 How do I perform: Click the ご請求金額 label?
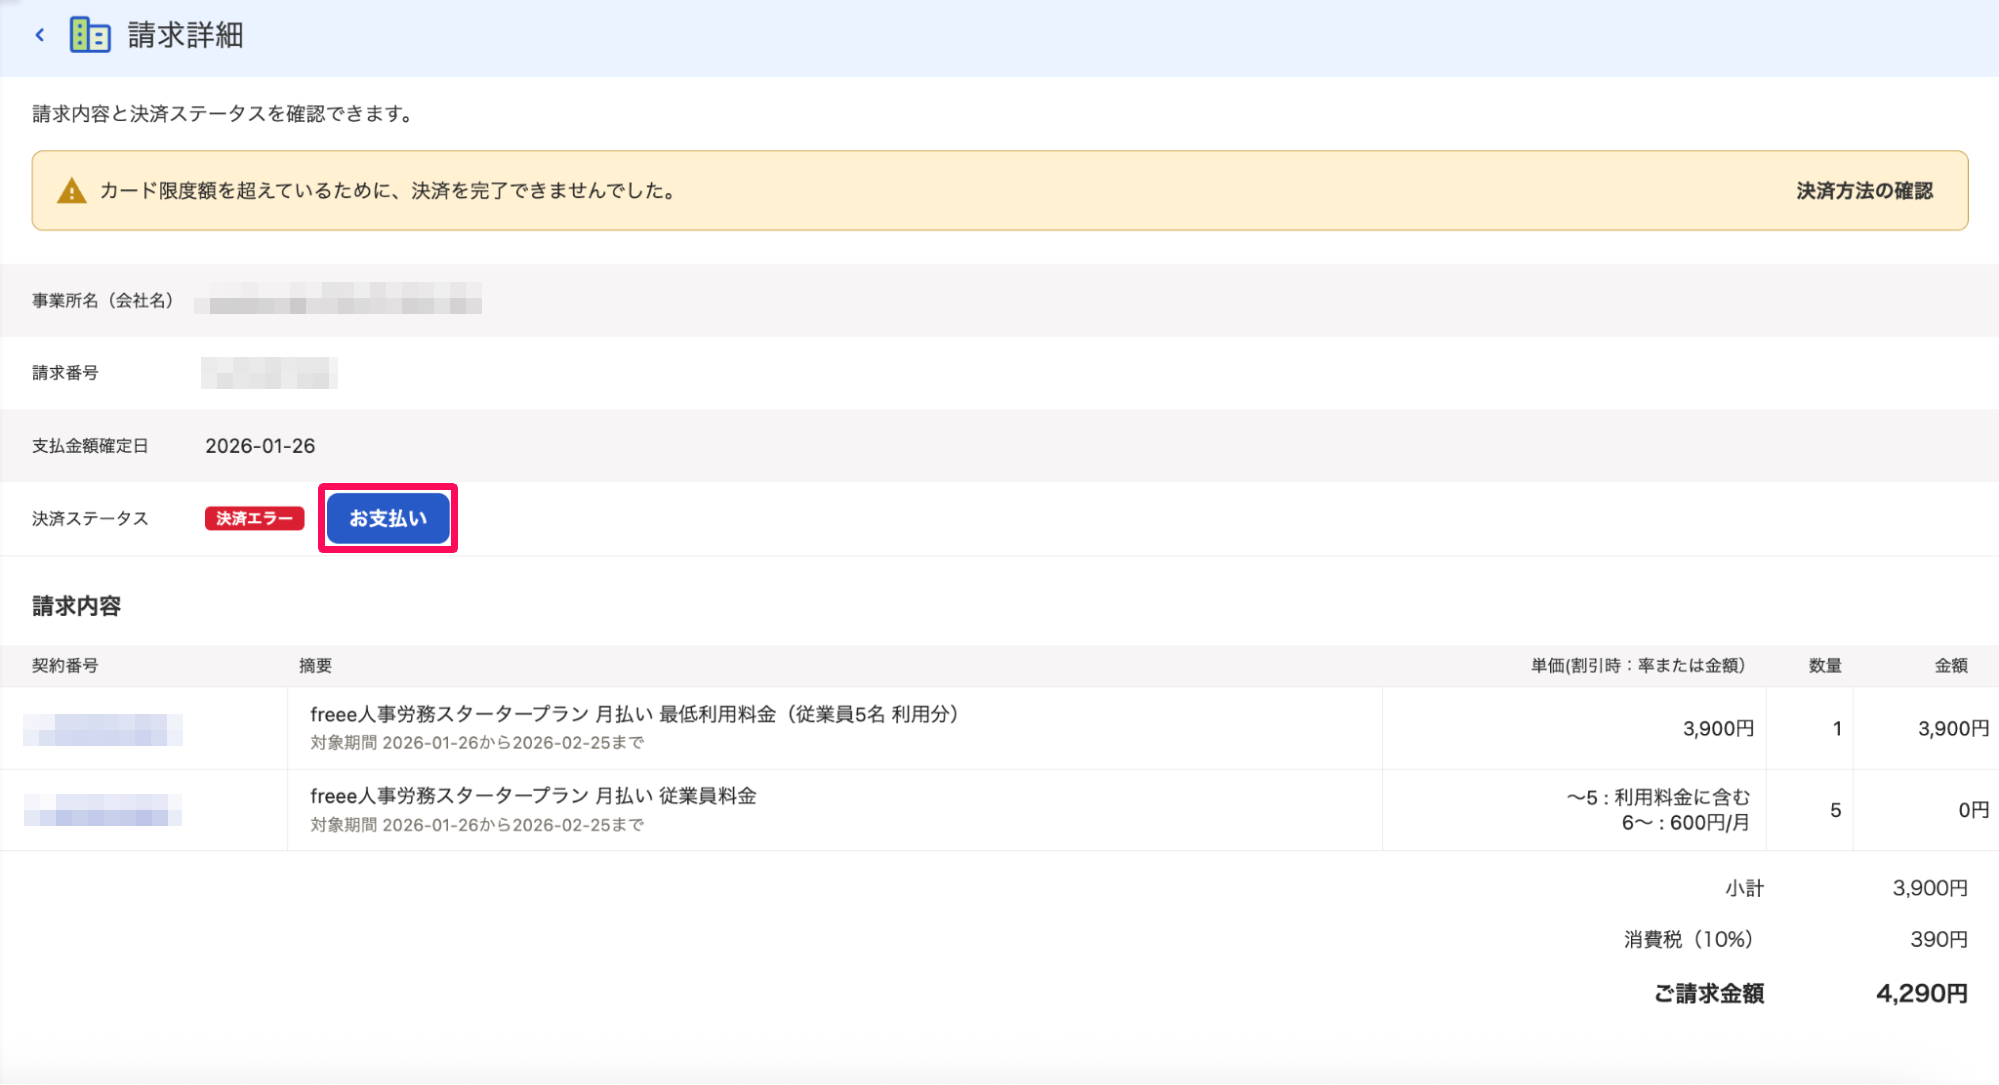click(x=1709, y=994)
